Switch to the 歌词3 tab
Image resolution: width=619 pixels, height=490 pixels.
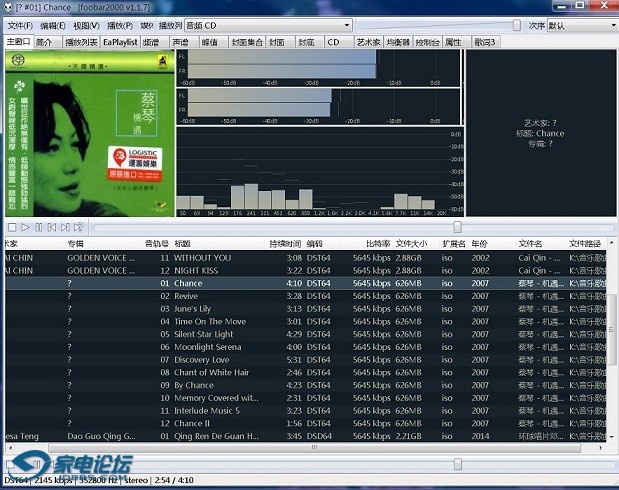[485, 42]
